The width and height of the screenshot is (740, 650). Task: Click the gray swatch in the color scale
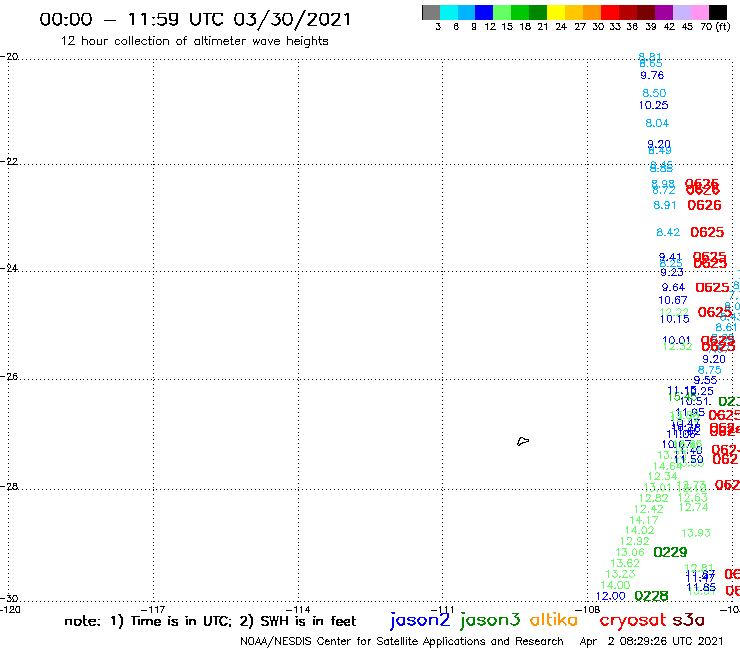[x=431, y=12]
